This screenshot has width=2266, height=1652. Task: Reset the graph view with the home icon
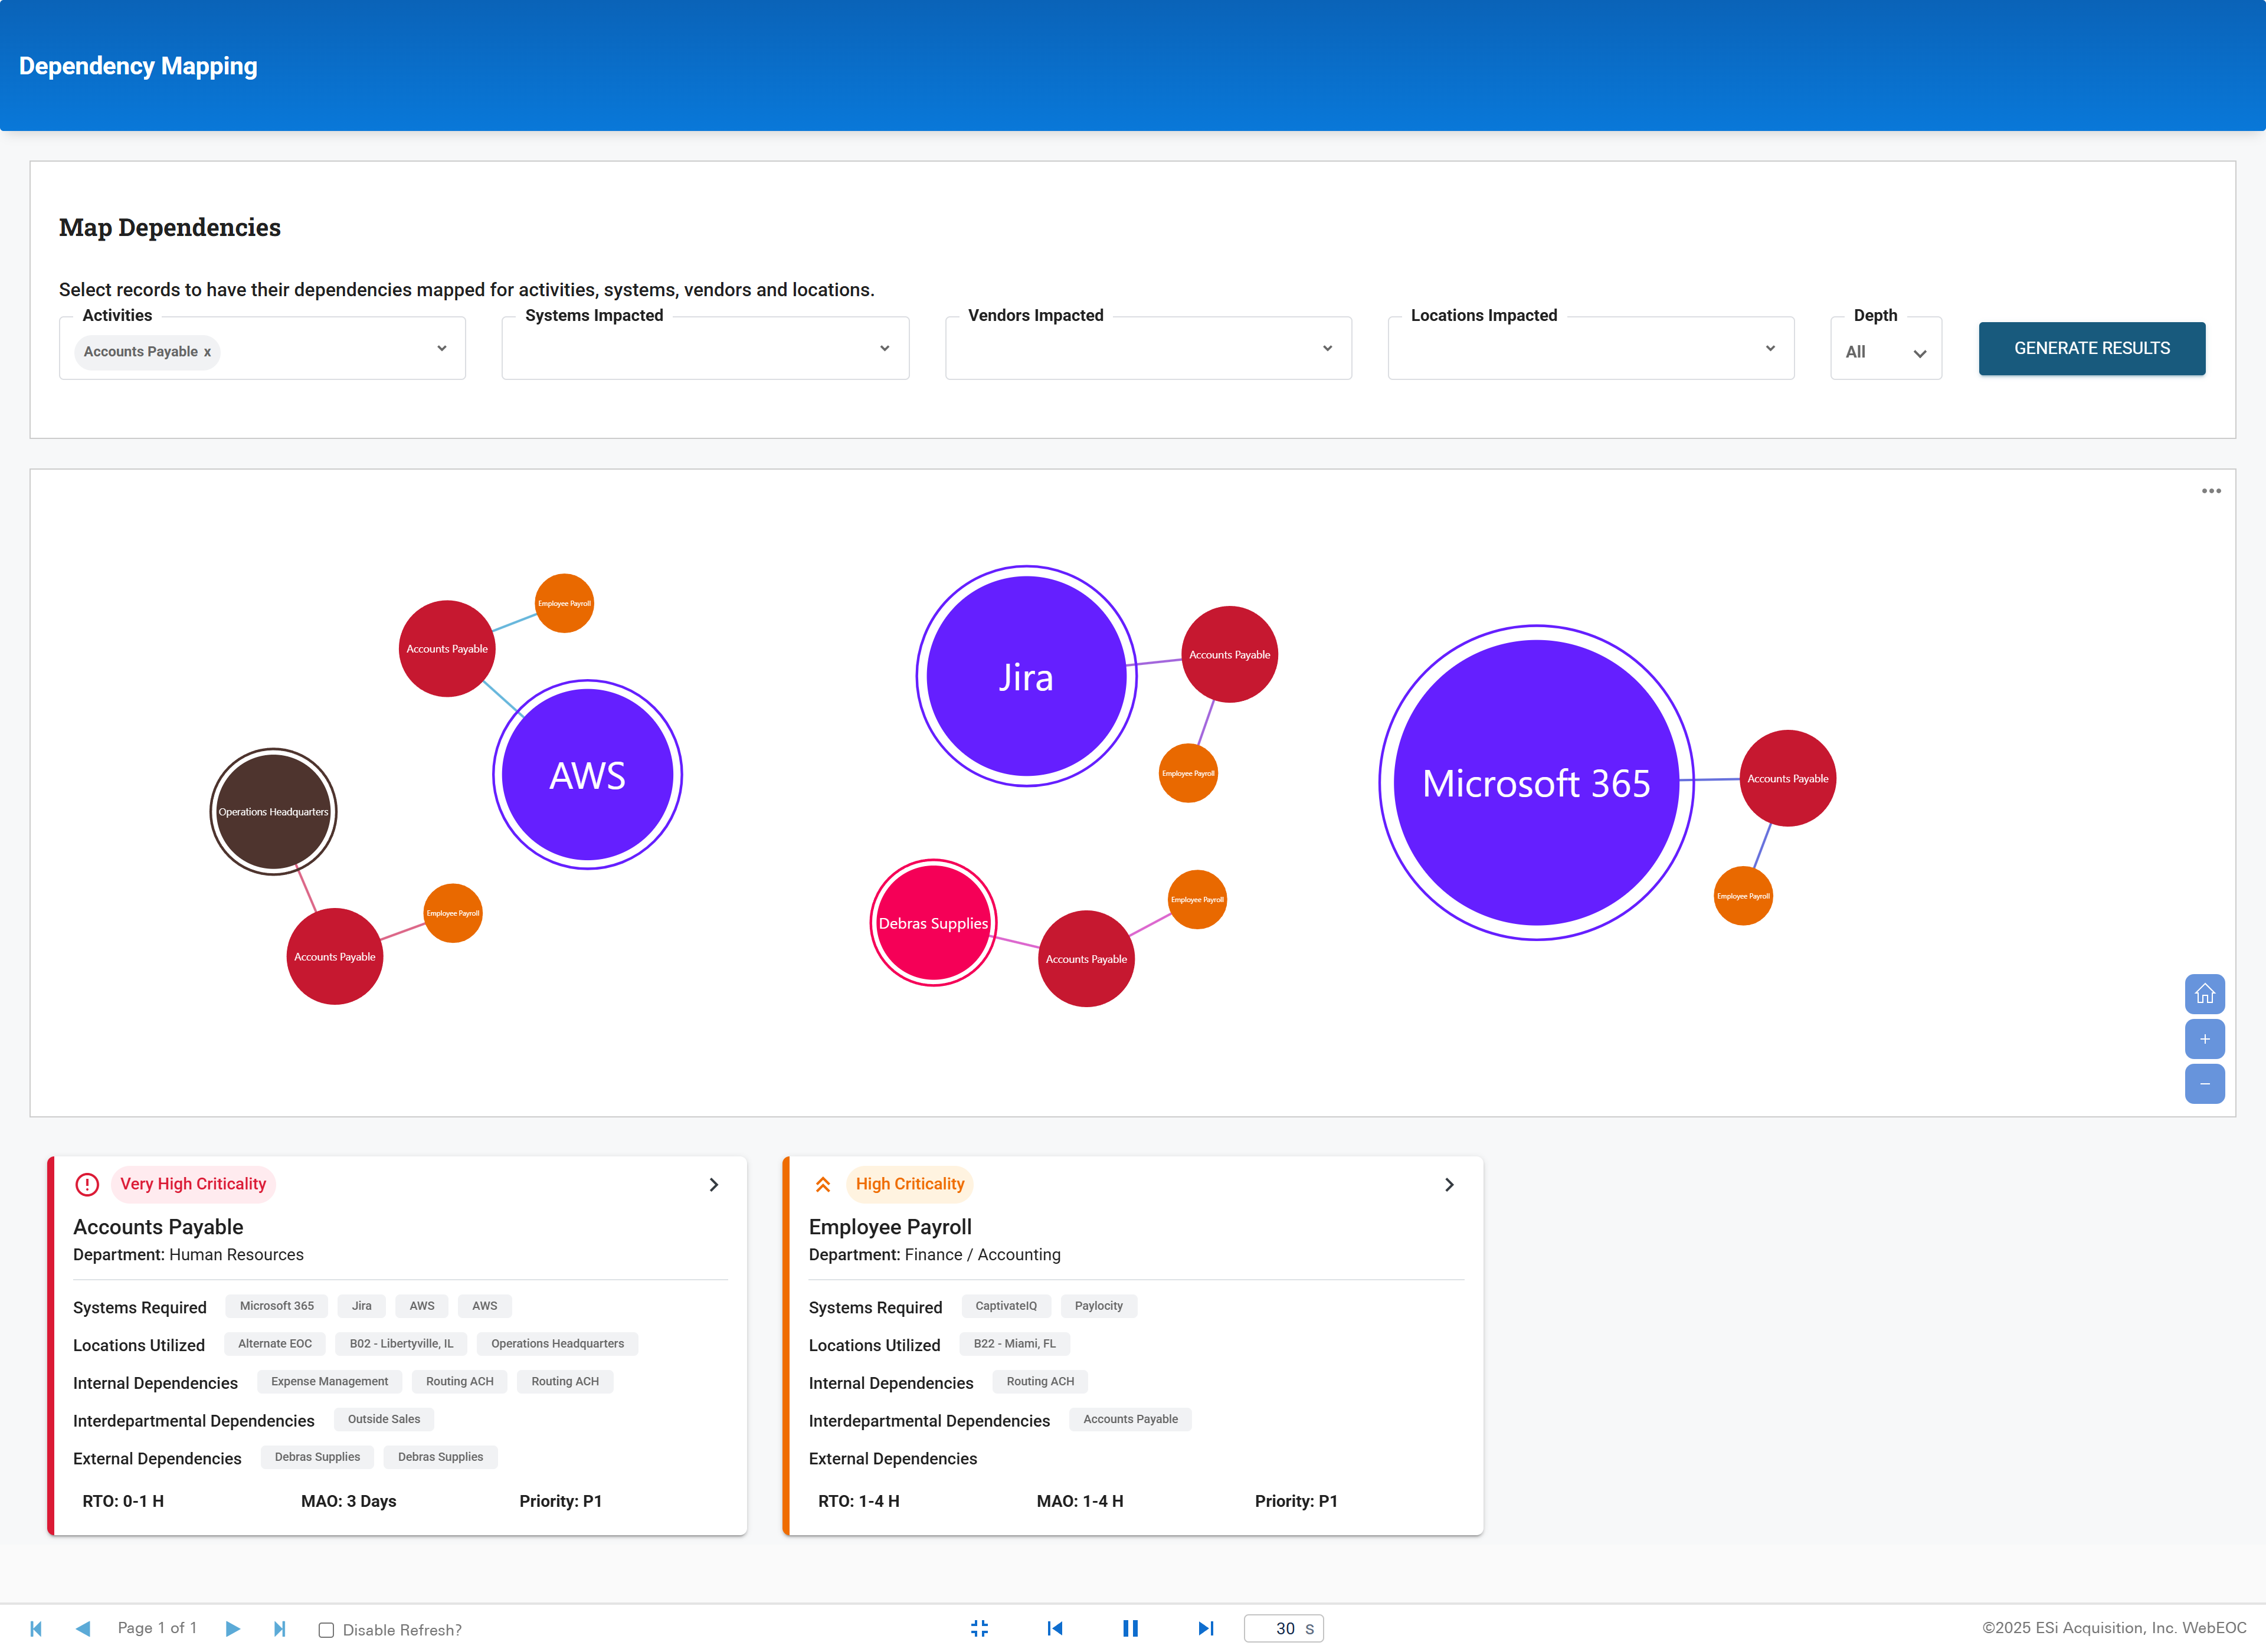coord(2205,994)
